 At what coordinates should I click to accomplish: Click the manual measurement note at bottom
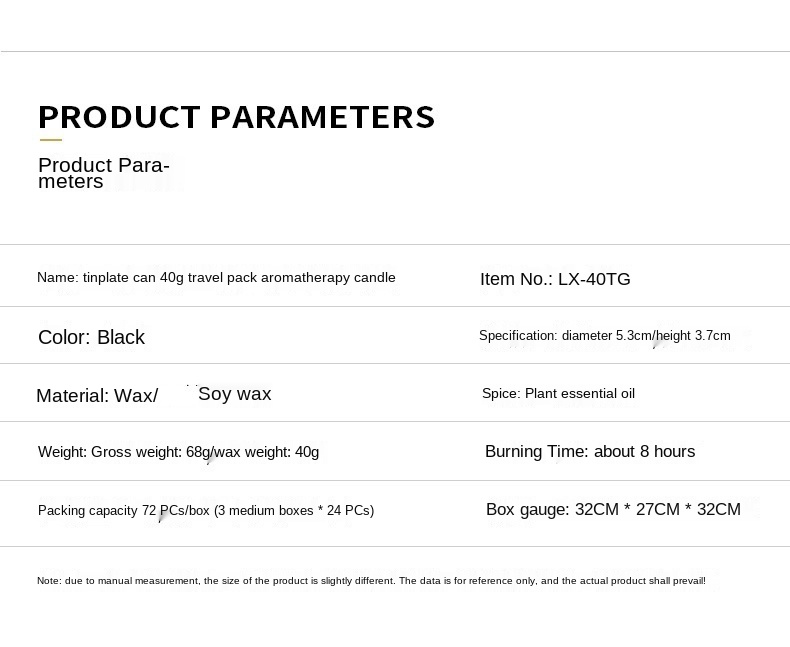point(371,581)
